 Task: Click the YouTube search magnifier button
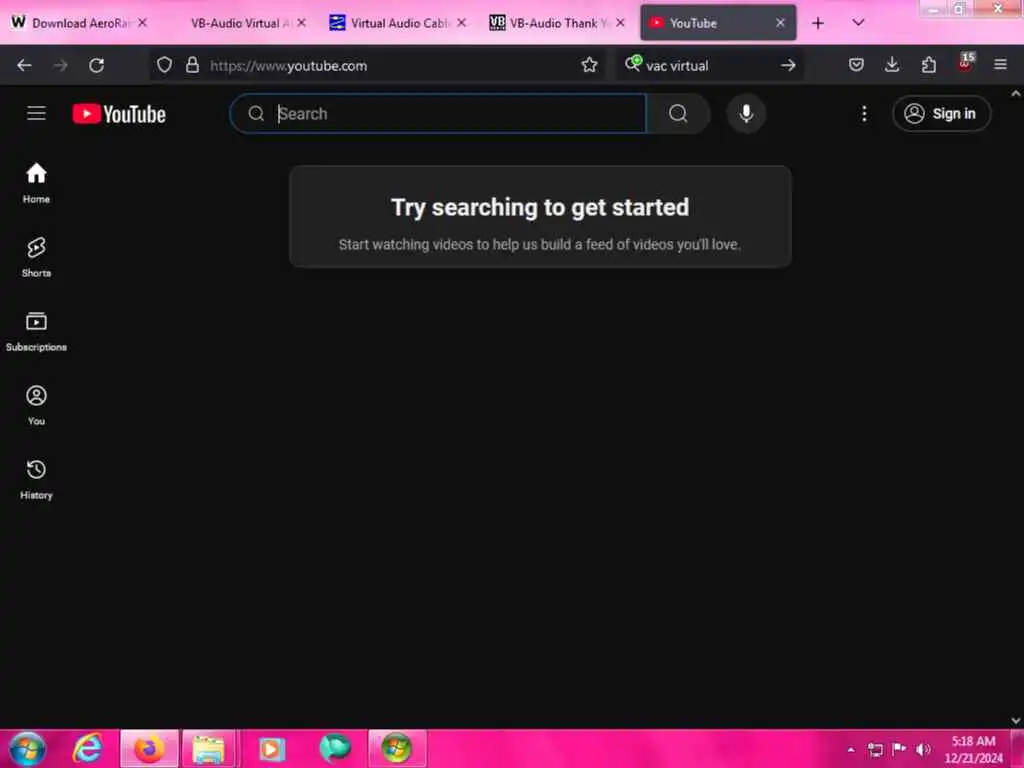678,114
